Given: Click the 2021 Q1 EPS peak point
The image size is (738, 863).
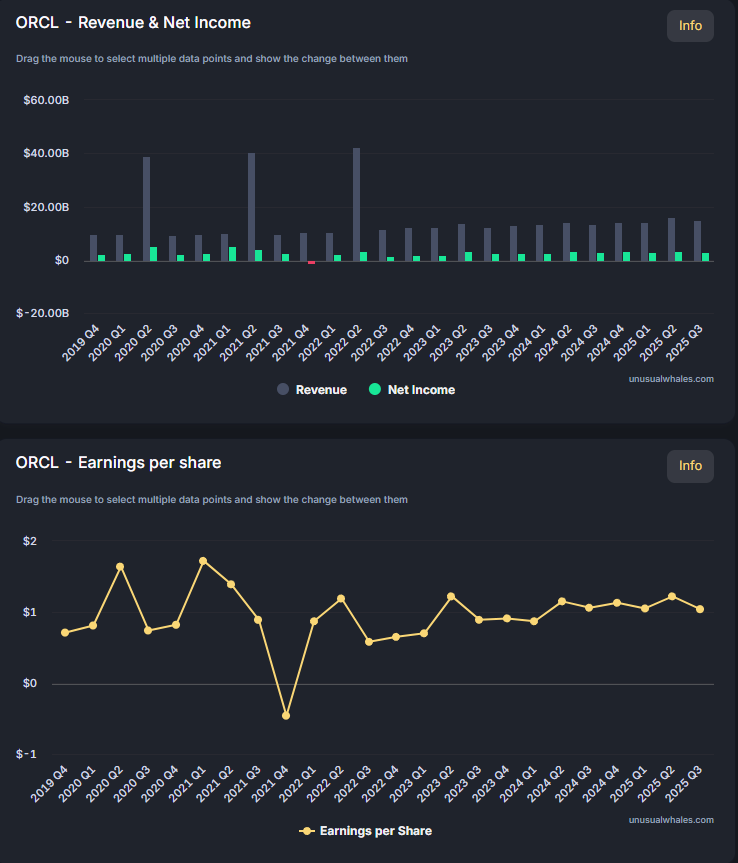Looking at the screenshot, I should pyautogui.click(x=203, y=561).
